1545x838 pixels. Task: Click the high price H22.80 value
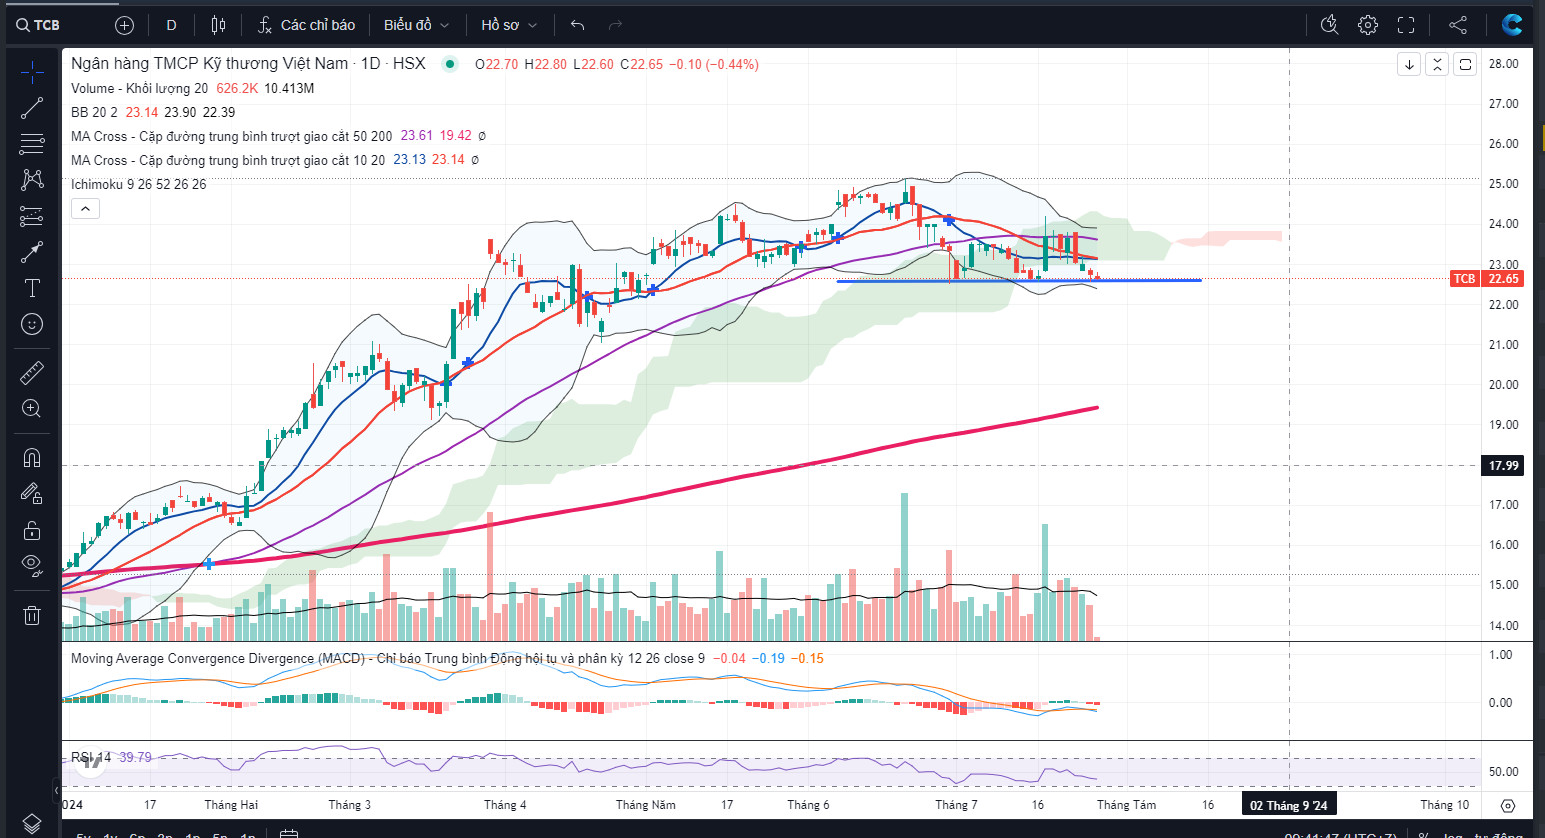[x=545, y=64]
